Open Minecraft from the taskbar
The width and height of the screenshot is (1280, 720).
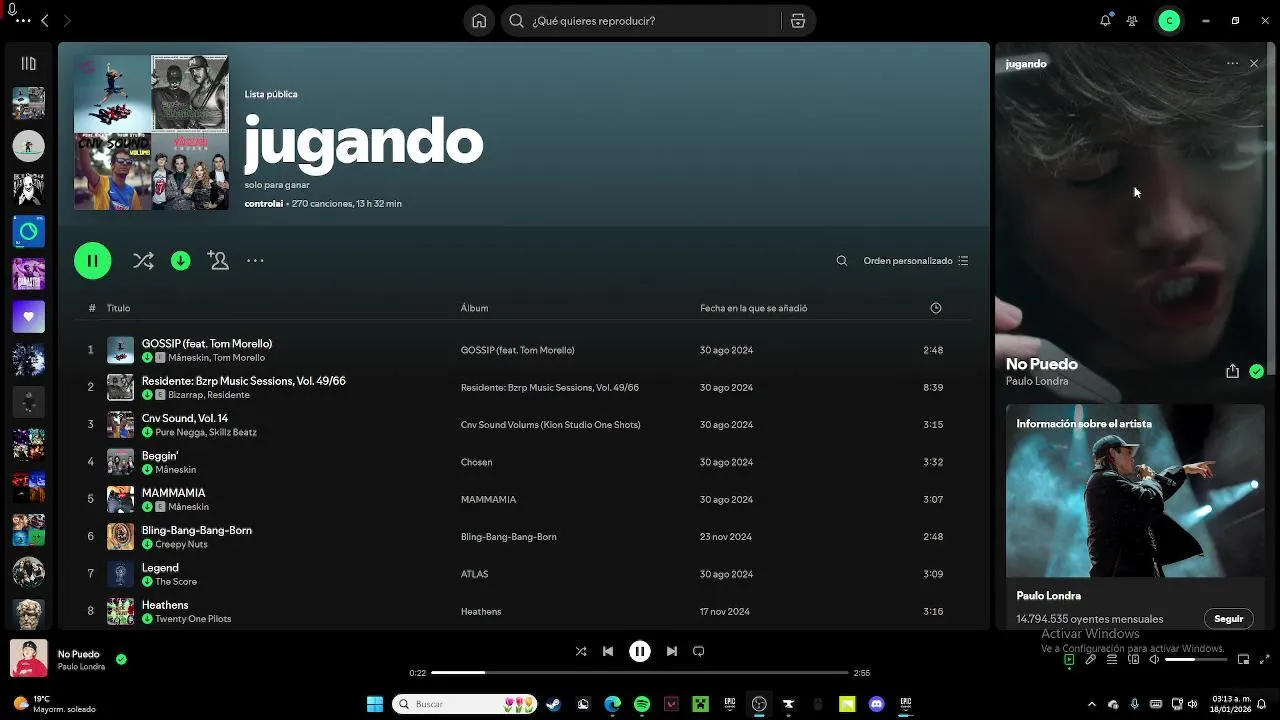pos(701,704)
